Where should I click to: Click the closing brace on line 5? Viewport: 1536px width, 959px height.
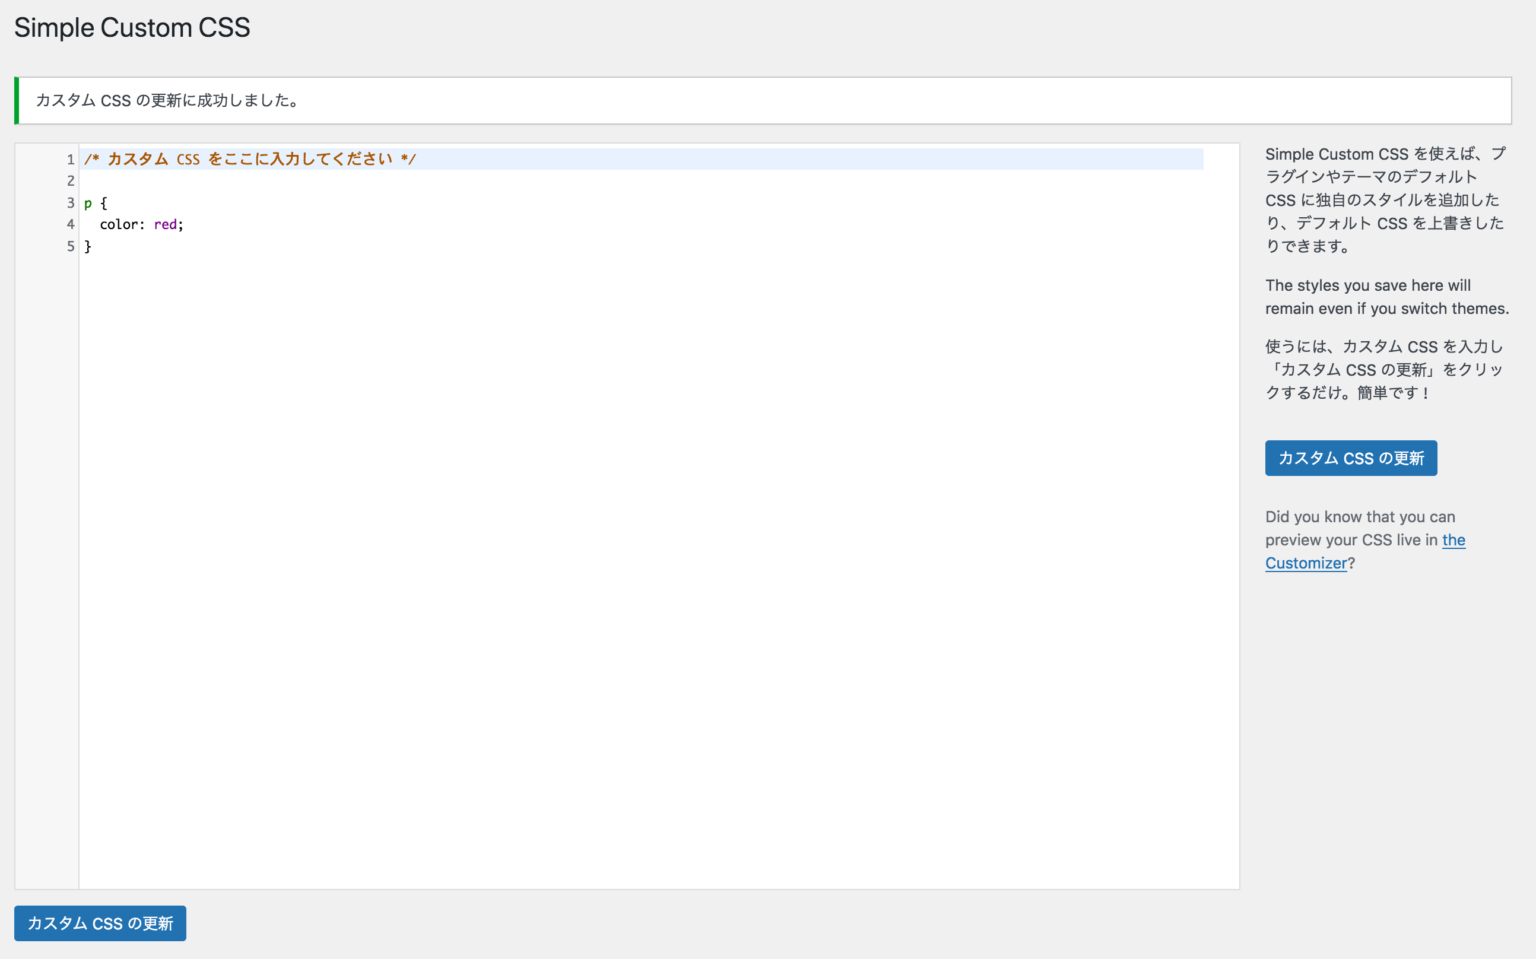pyautogui.click(x=88, y=245)
